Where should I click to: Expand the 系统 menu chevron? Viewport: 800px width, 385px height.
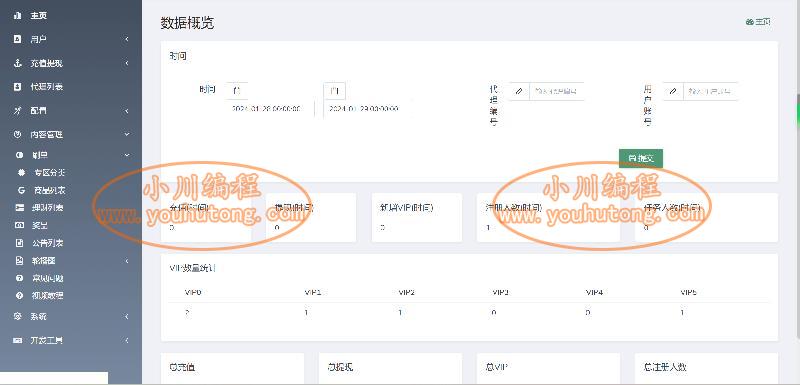pyautogui.click(x=127, y=316)
